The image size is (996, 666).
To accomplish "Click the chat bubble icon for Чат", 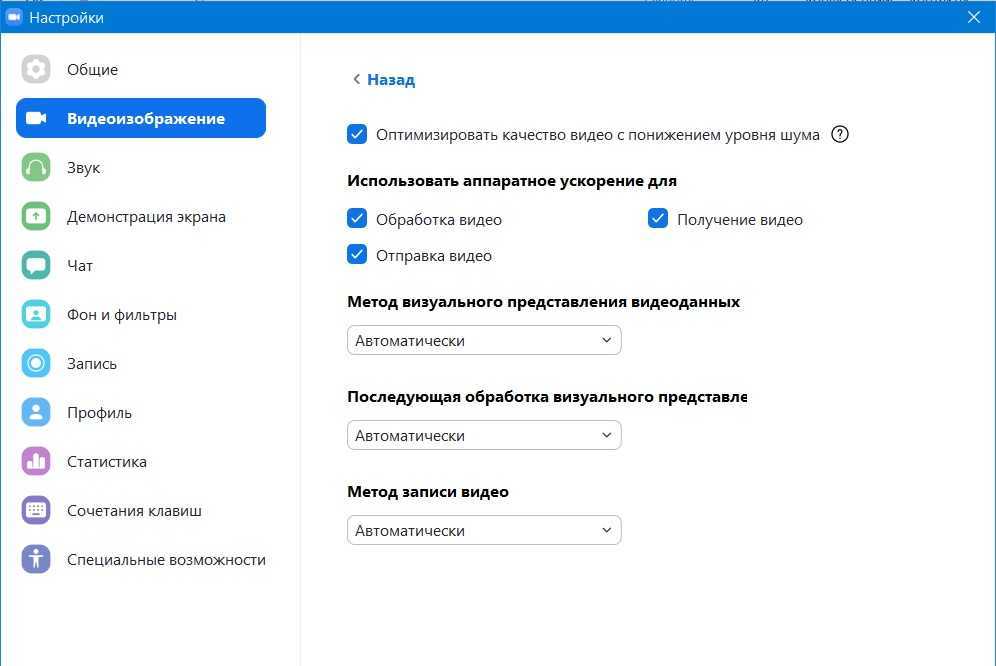I will click(x=36, y=266).
